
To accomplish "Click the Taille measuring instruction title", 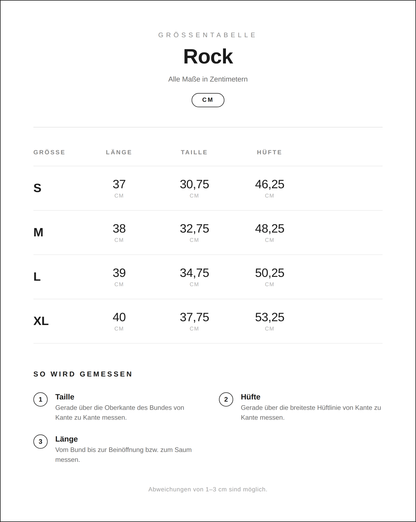I will click(x=65, y=397).
